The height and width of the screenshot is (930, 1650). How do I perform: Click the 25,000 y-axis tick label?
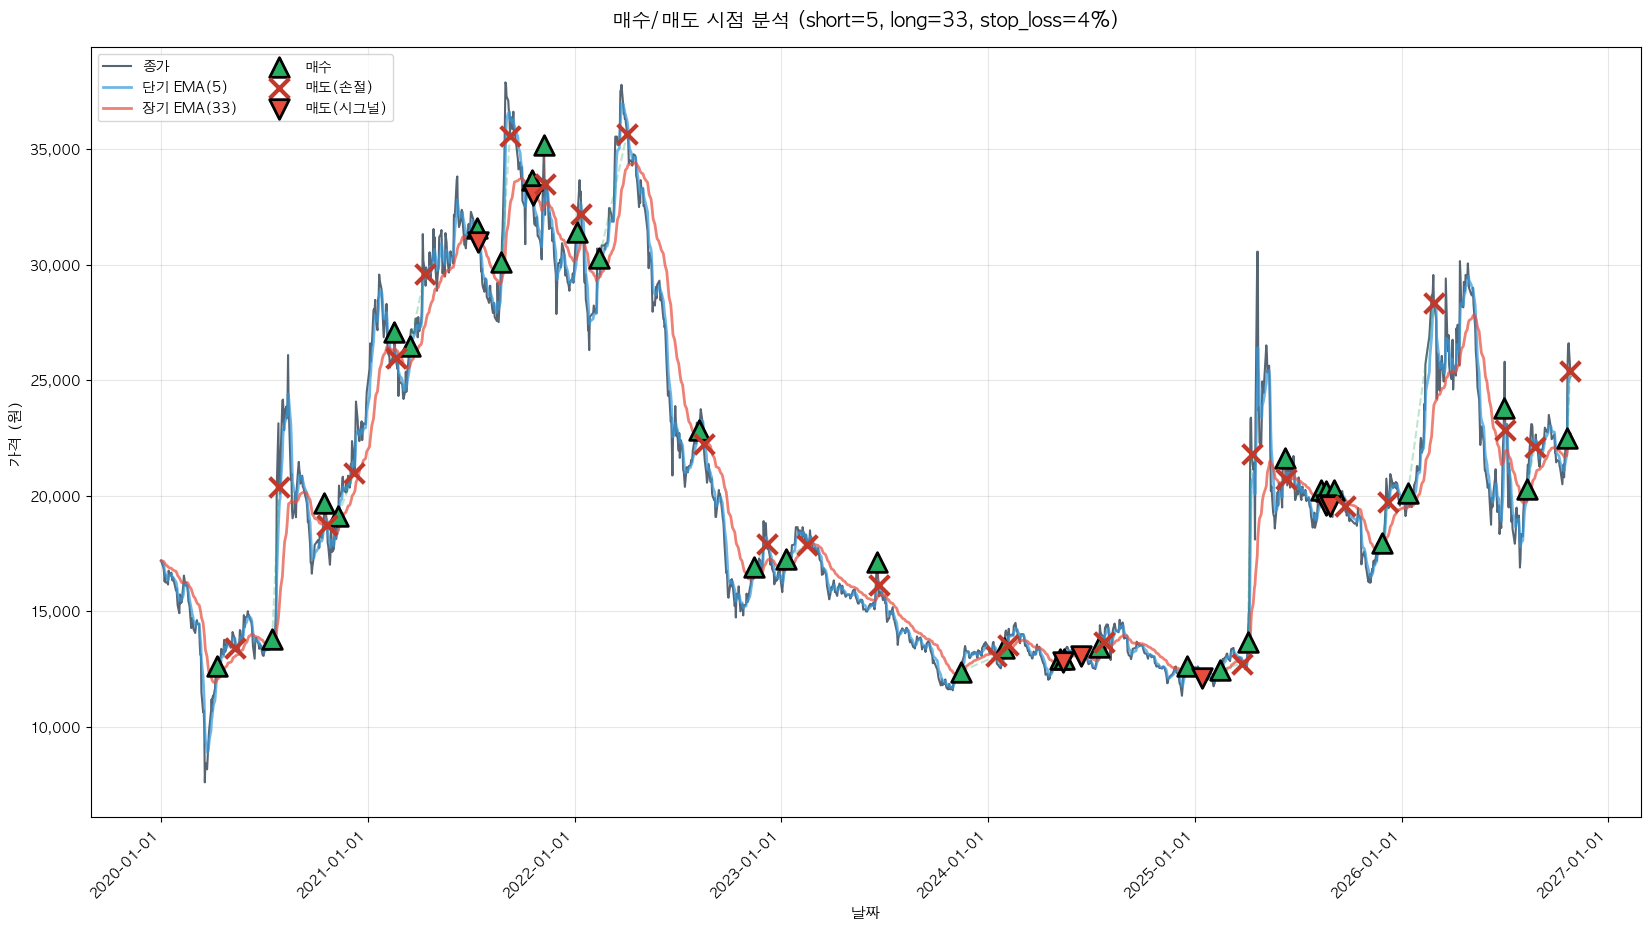click(58, 381)
